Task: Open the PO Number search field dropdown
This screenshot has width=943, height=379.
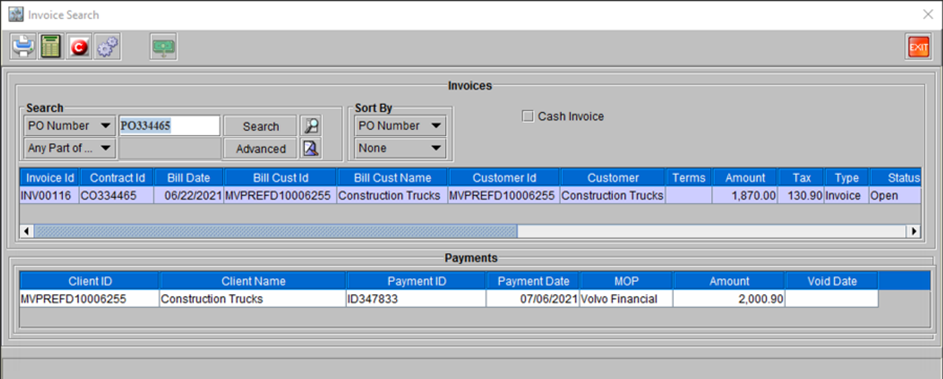Action: [69, 126]
